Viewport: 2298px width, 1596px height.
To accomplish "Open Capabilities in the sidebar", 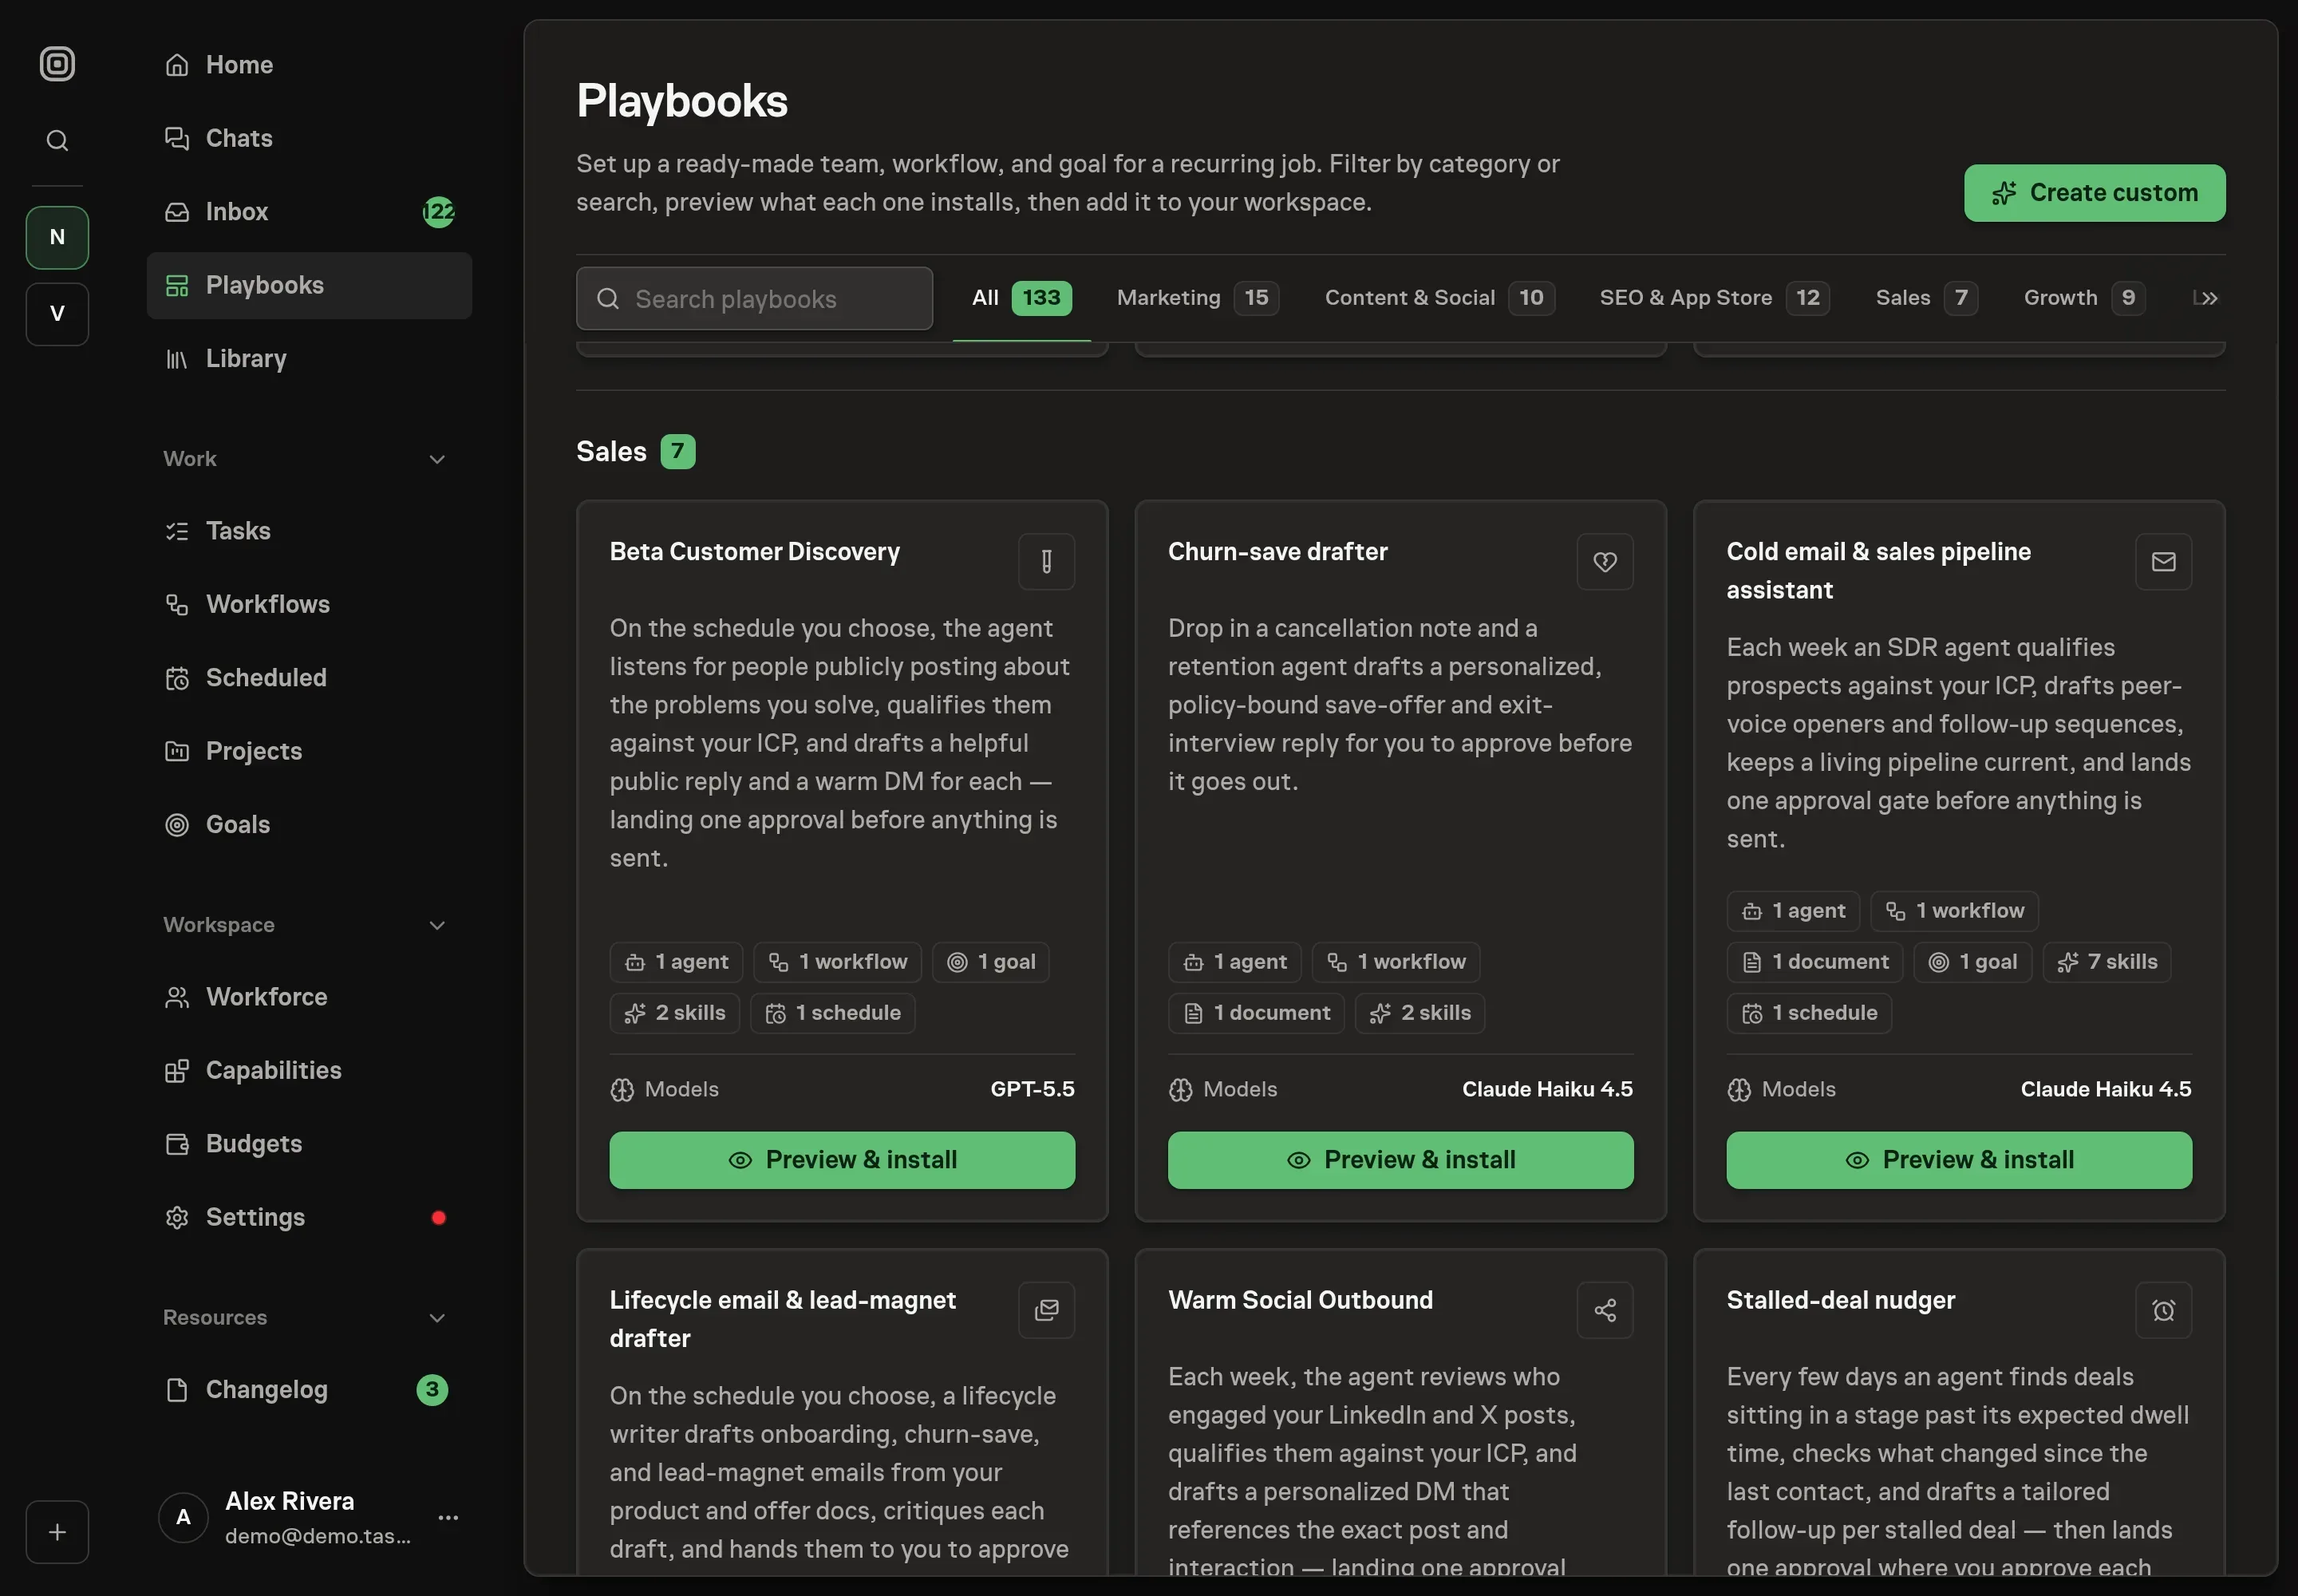I will coord(309,1070).
